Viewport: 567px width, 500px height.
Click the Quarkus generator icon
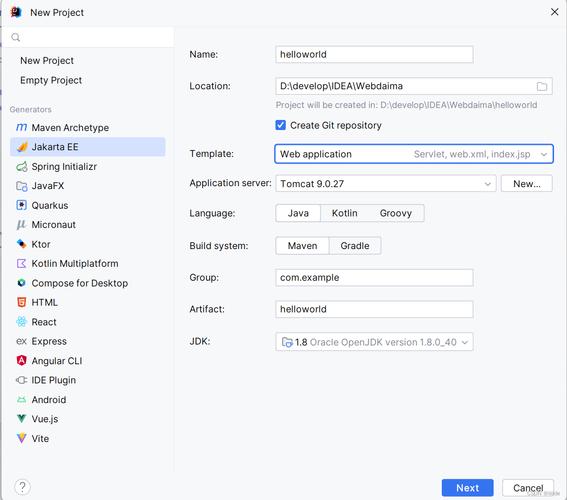22,205
